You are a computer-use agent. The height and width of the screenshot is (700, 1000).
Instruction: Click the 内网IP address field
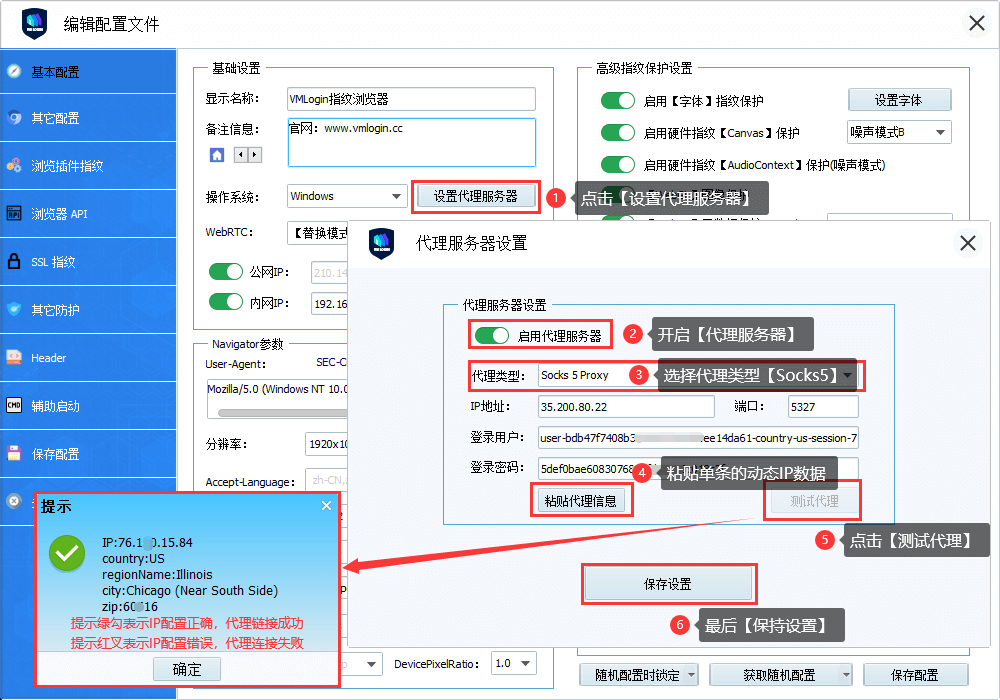coord(330,303)
